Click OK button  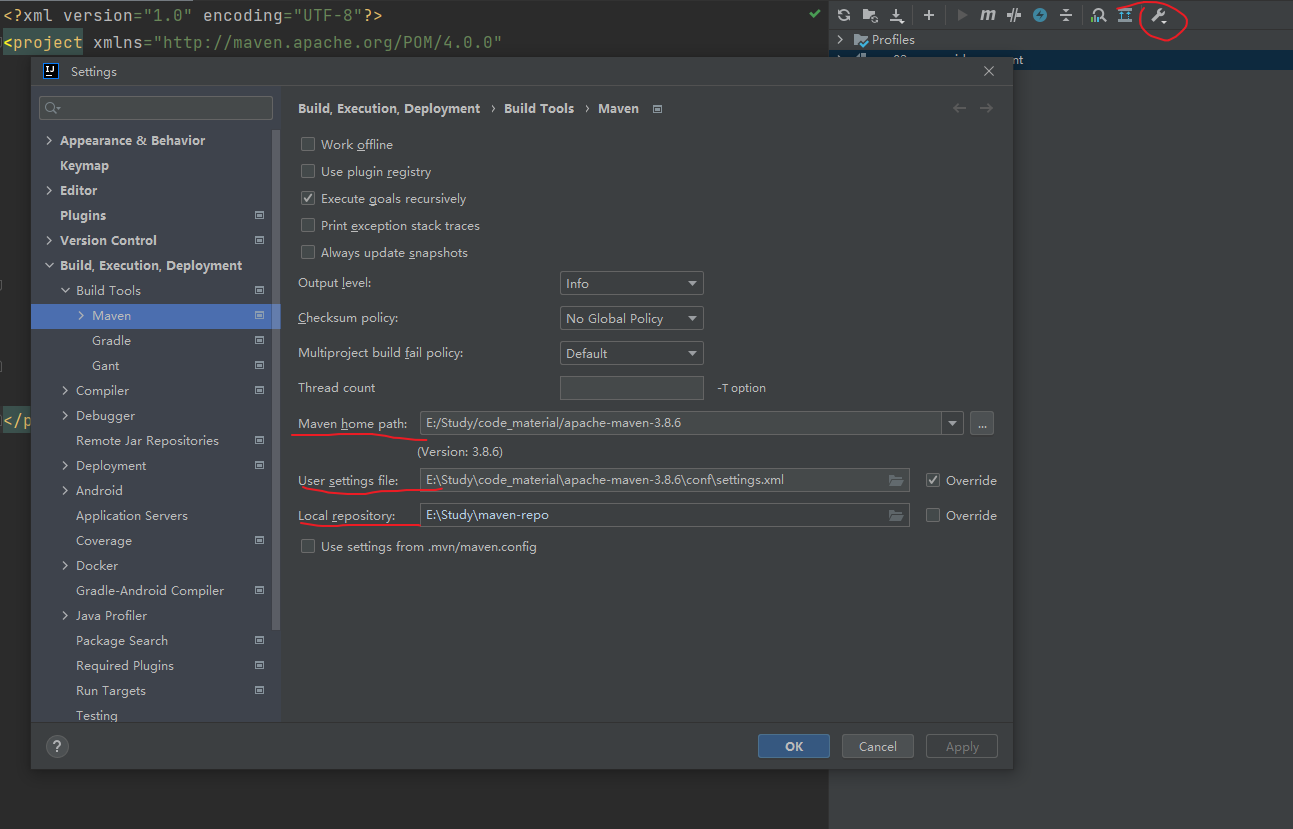coord(794,746)
